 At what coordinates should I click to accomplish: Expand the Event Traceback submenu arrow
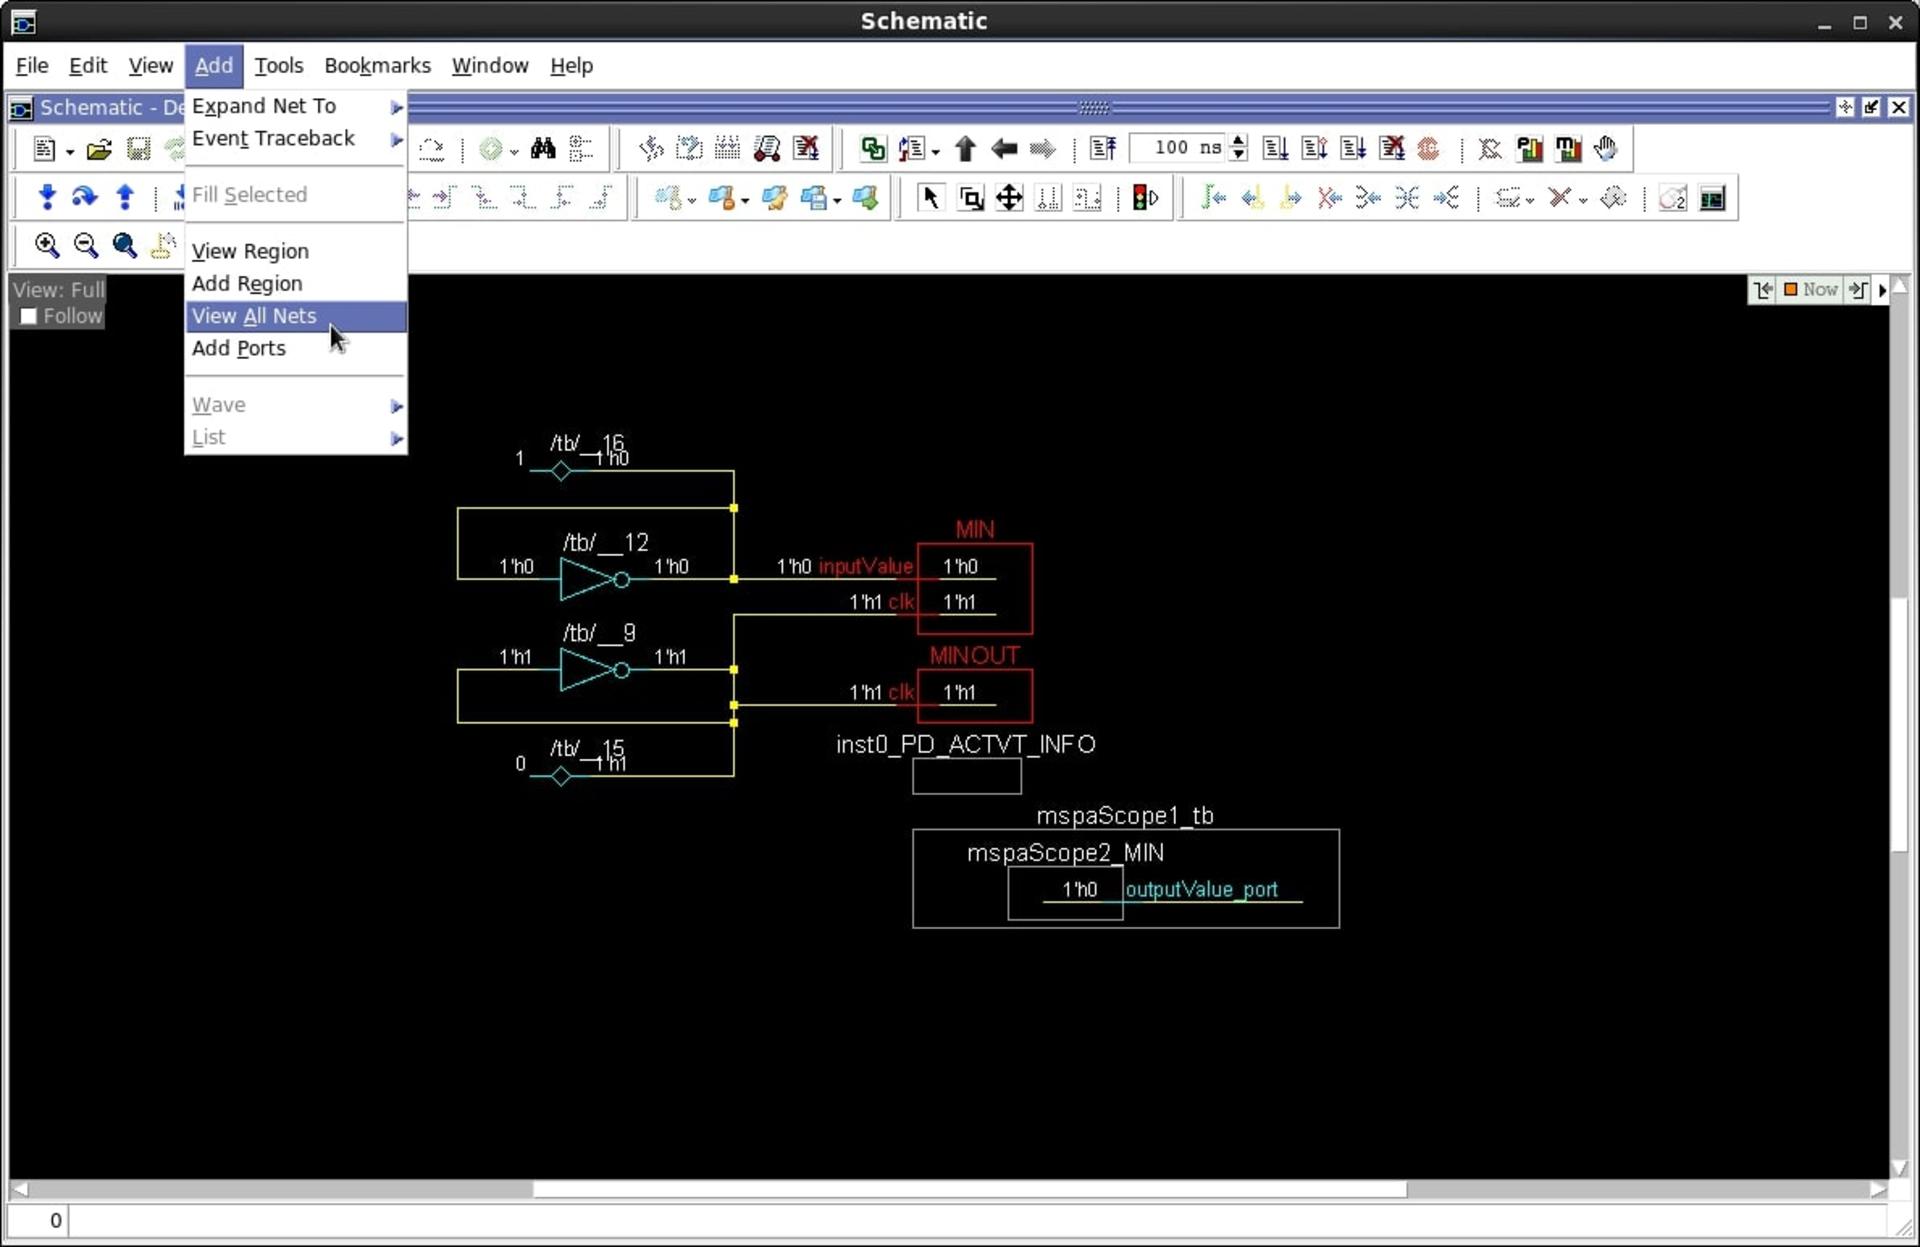pos(397,139)
